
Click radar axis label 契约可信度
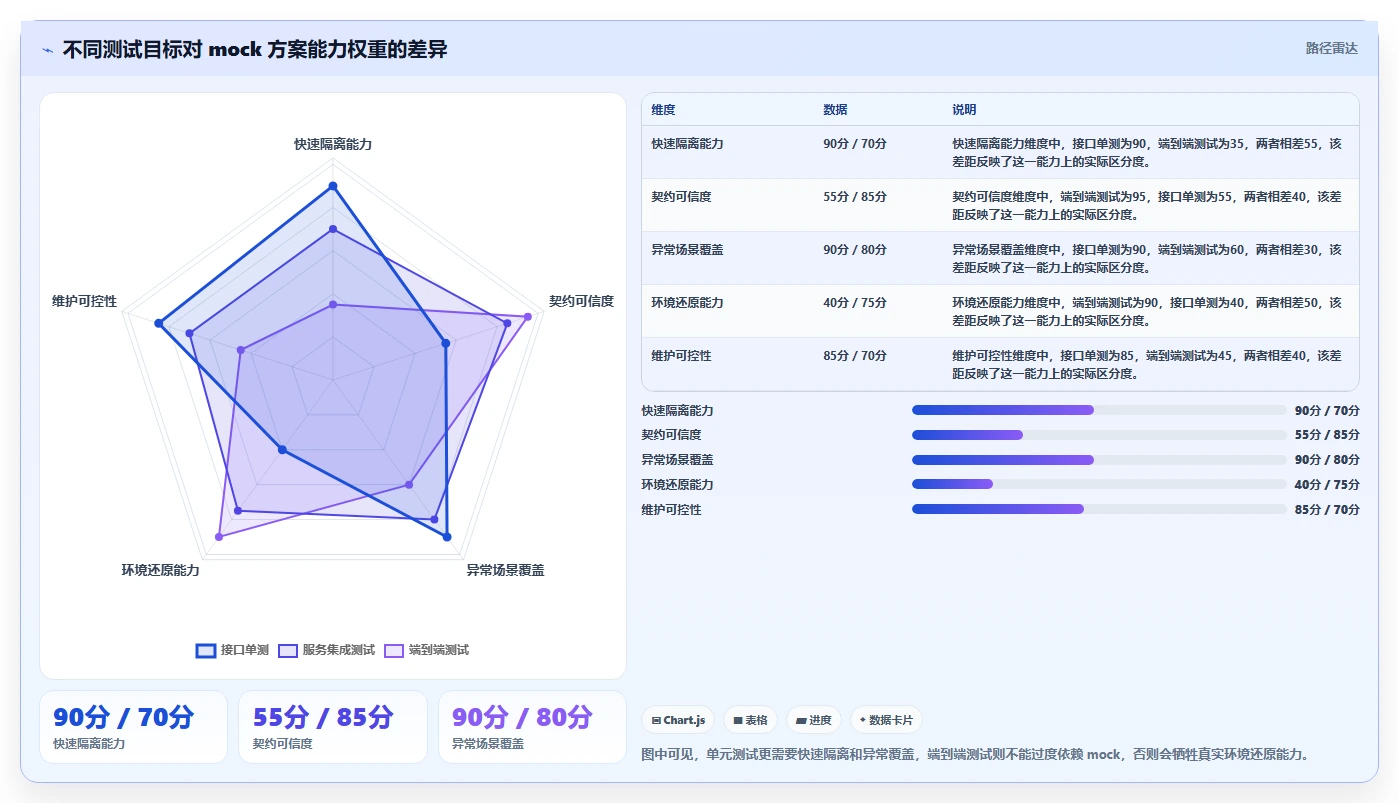tap(581, 301)
